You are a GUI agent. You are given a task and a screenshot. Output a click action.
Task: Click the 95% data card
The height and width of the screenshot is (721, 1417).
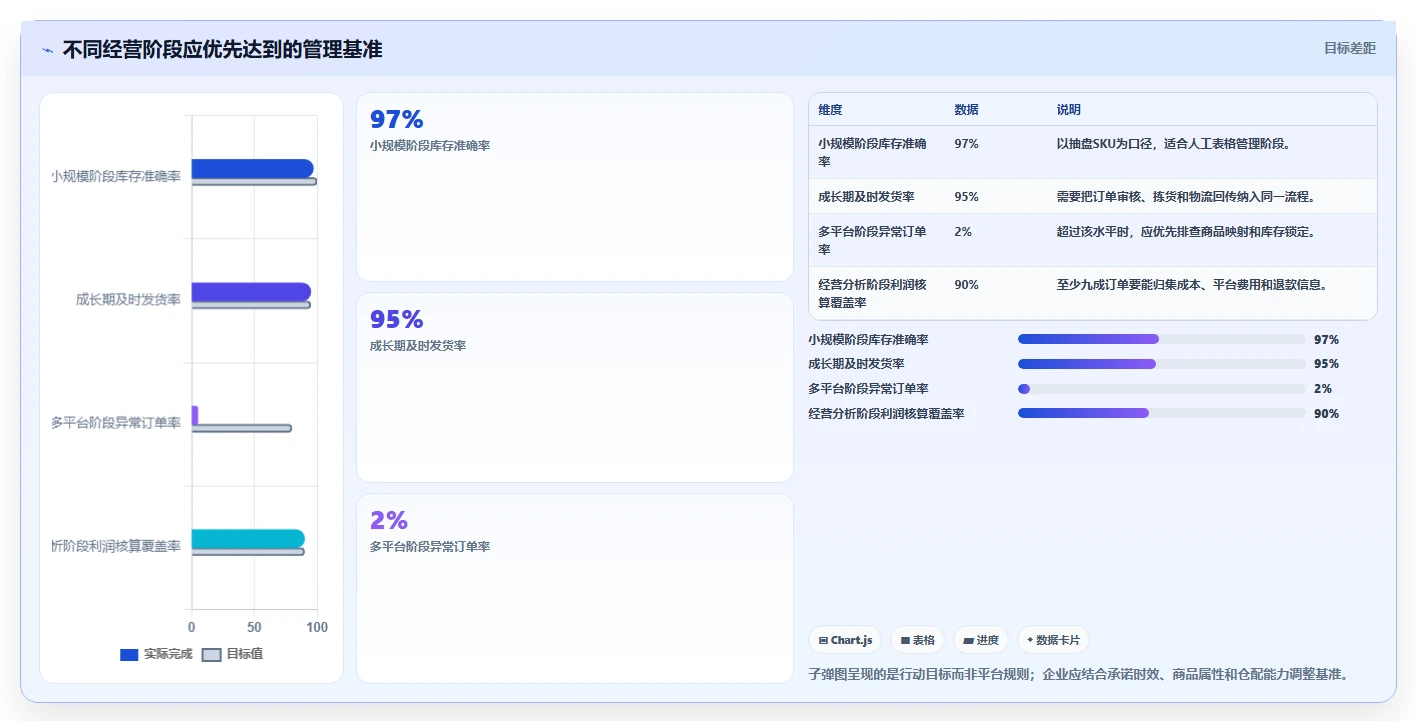point(575,388)
